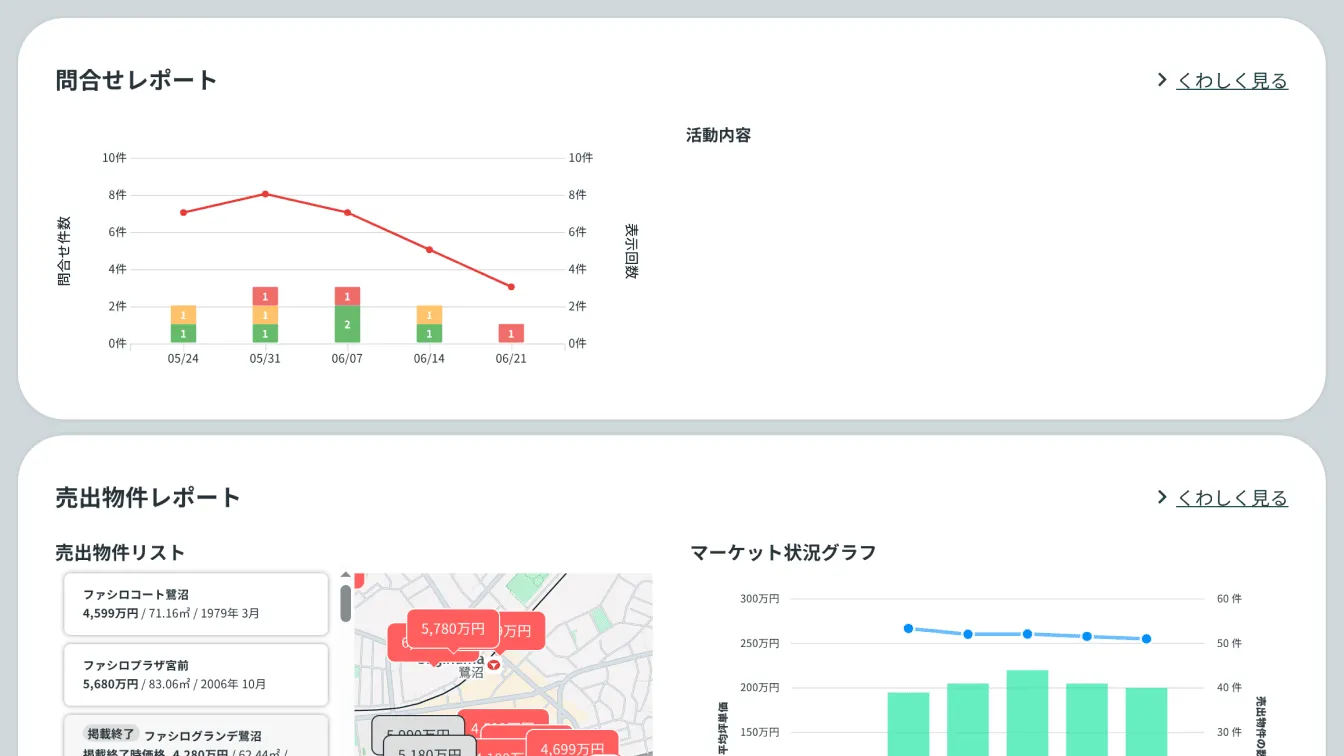Click chevron icon beside 売出物件レポート くわしく見る
This screenshot has width=1344, height=756.
[1162, 497]
